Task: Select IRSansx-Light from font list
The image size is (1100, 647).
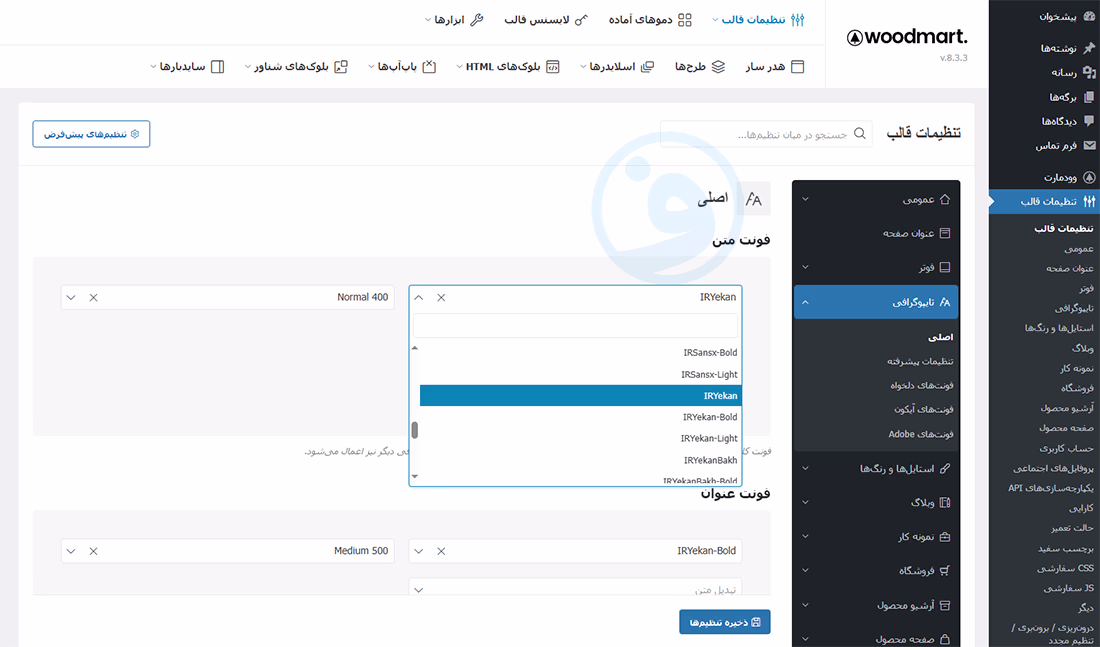Action: tap(580, 375)
